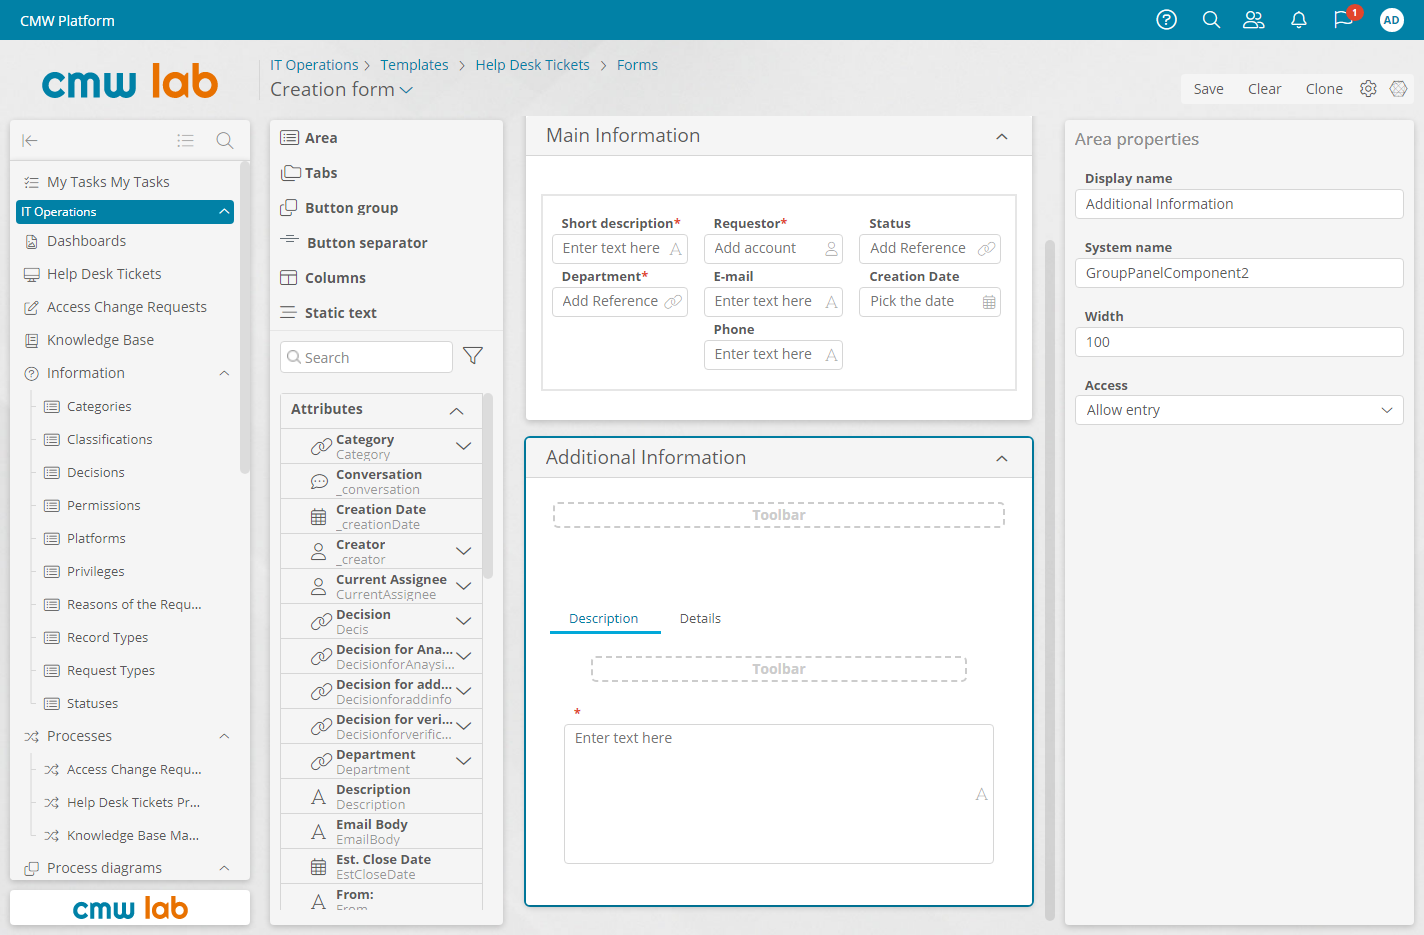1424x935 pixels.
Task: Open Record Types in the Information tree
Action: [x=107, y=638]
